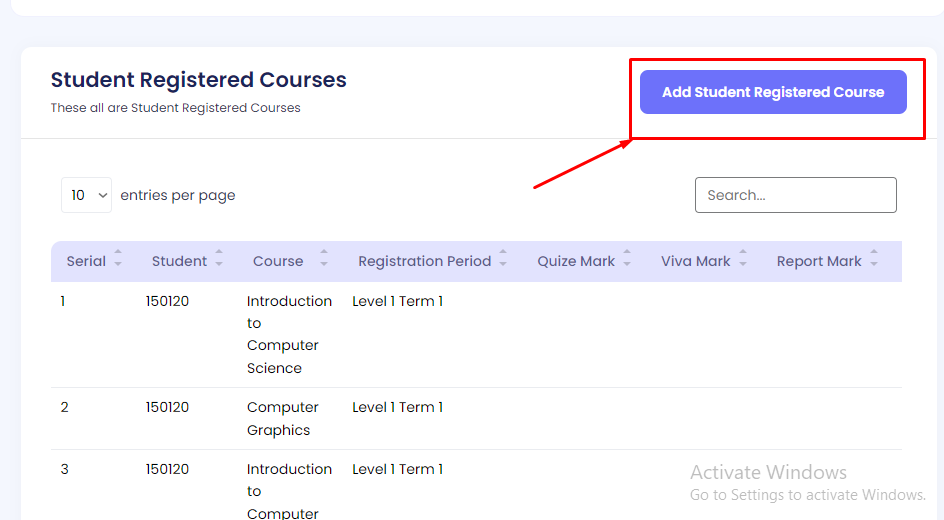Sort table by Serial header

pyautogui.click(x=86, y=261)
